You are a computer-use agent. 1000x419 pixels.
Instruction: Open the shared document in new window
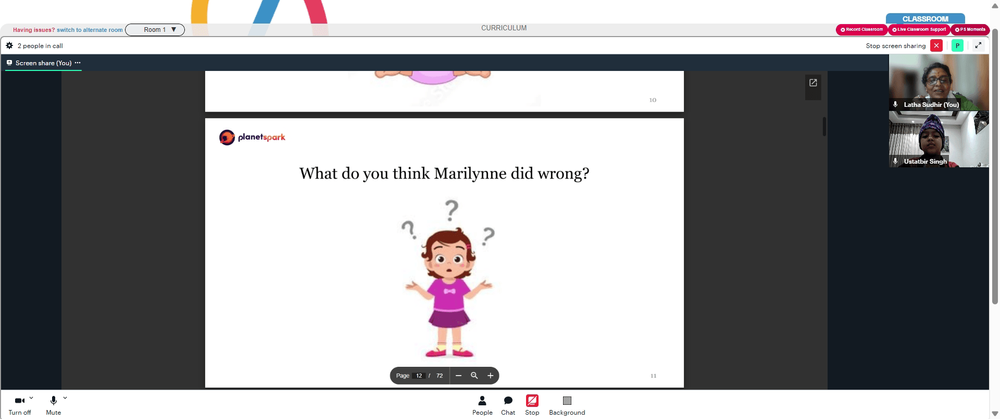(x=813, y=83)
